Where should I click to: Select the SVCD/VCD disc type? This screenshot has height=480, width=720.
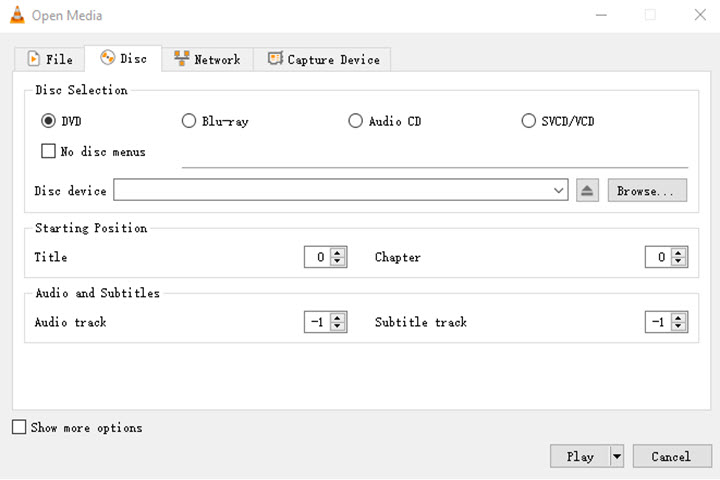[529, 121]
